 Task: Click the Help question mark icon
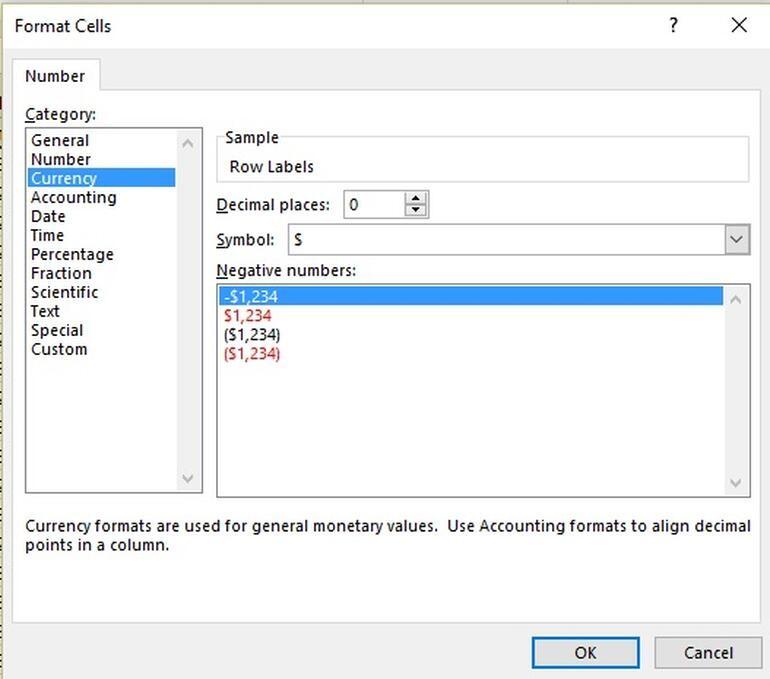673,26
